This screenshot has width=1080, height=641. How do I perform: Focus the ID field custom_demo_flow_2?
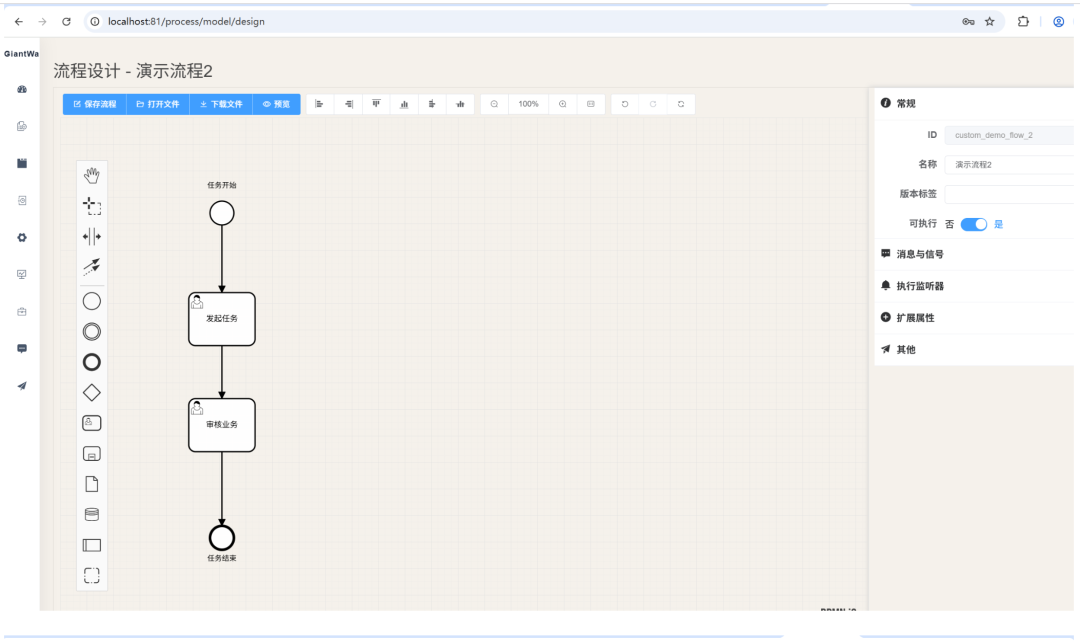[1009, 135]
